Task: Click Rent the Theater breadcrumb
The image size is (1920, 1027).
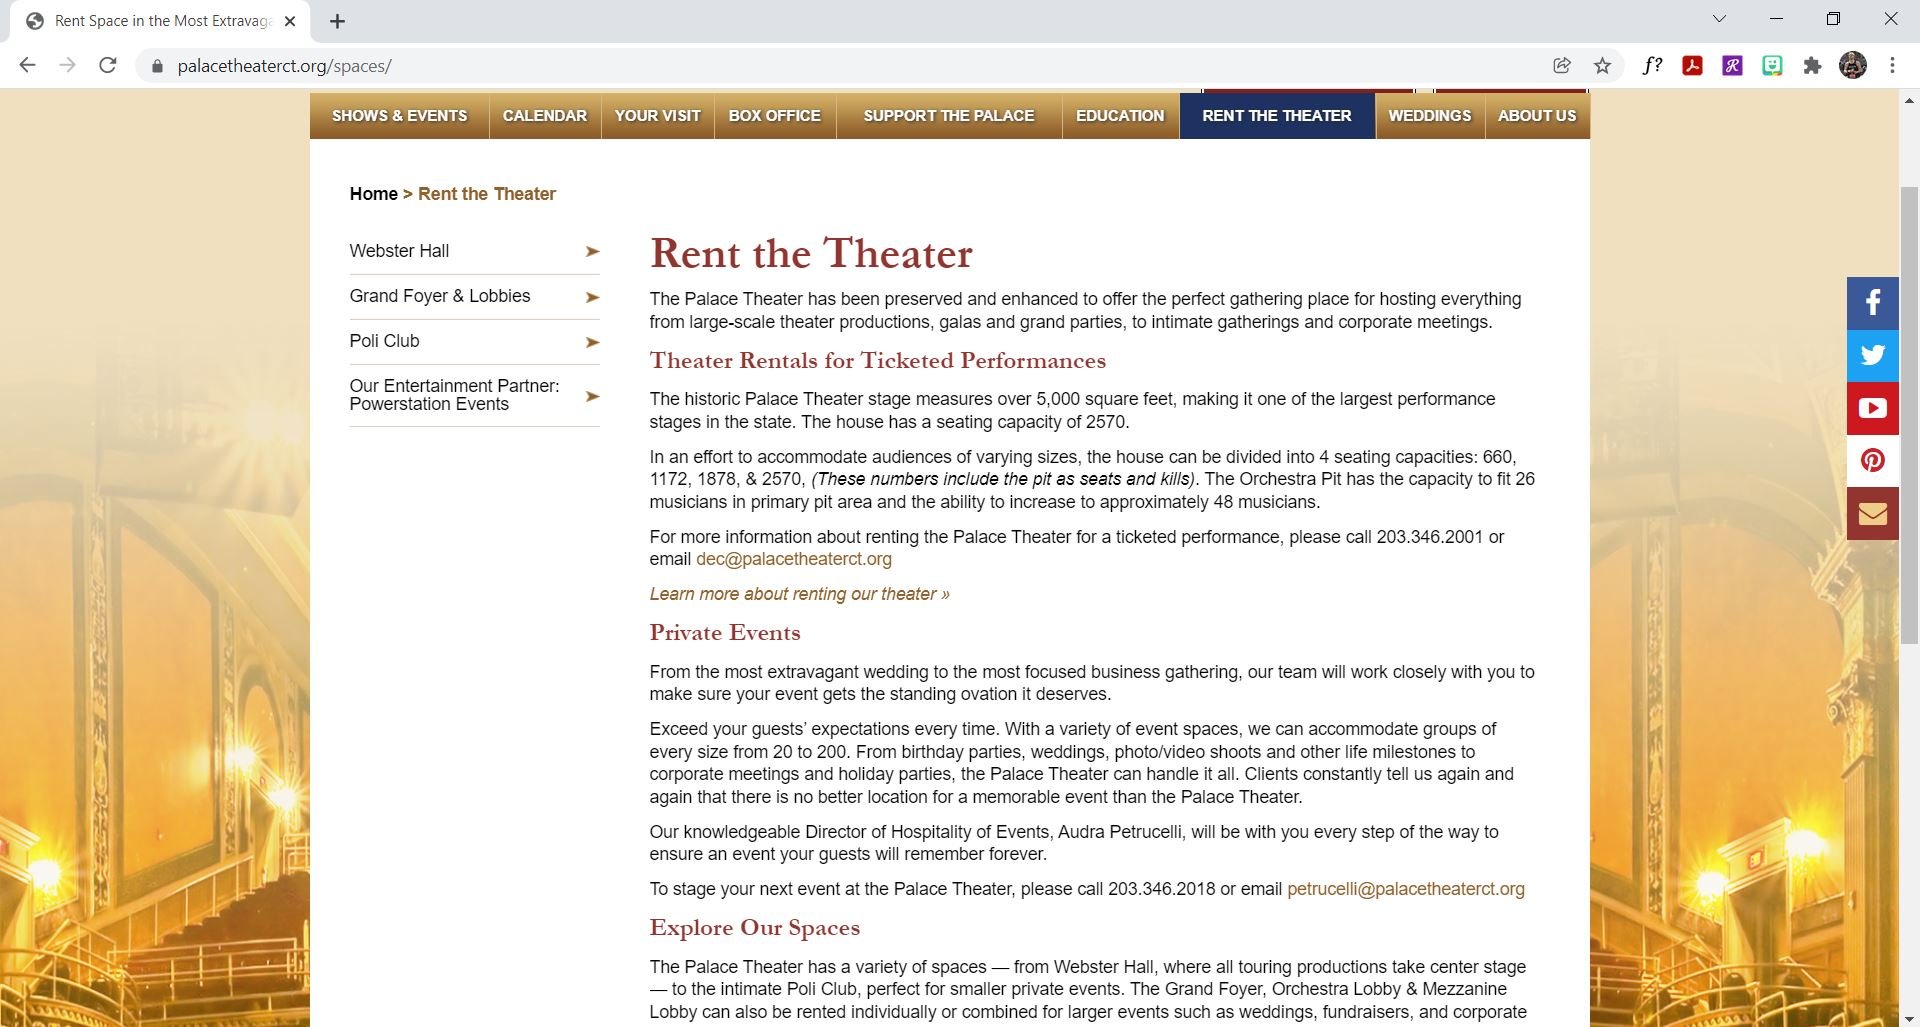Action: pyautogui.click(x=487, y=194)
